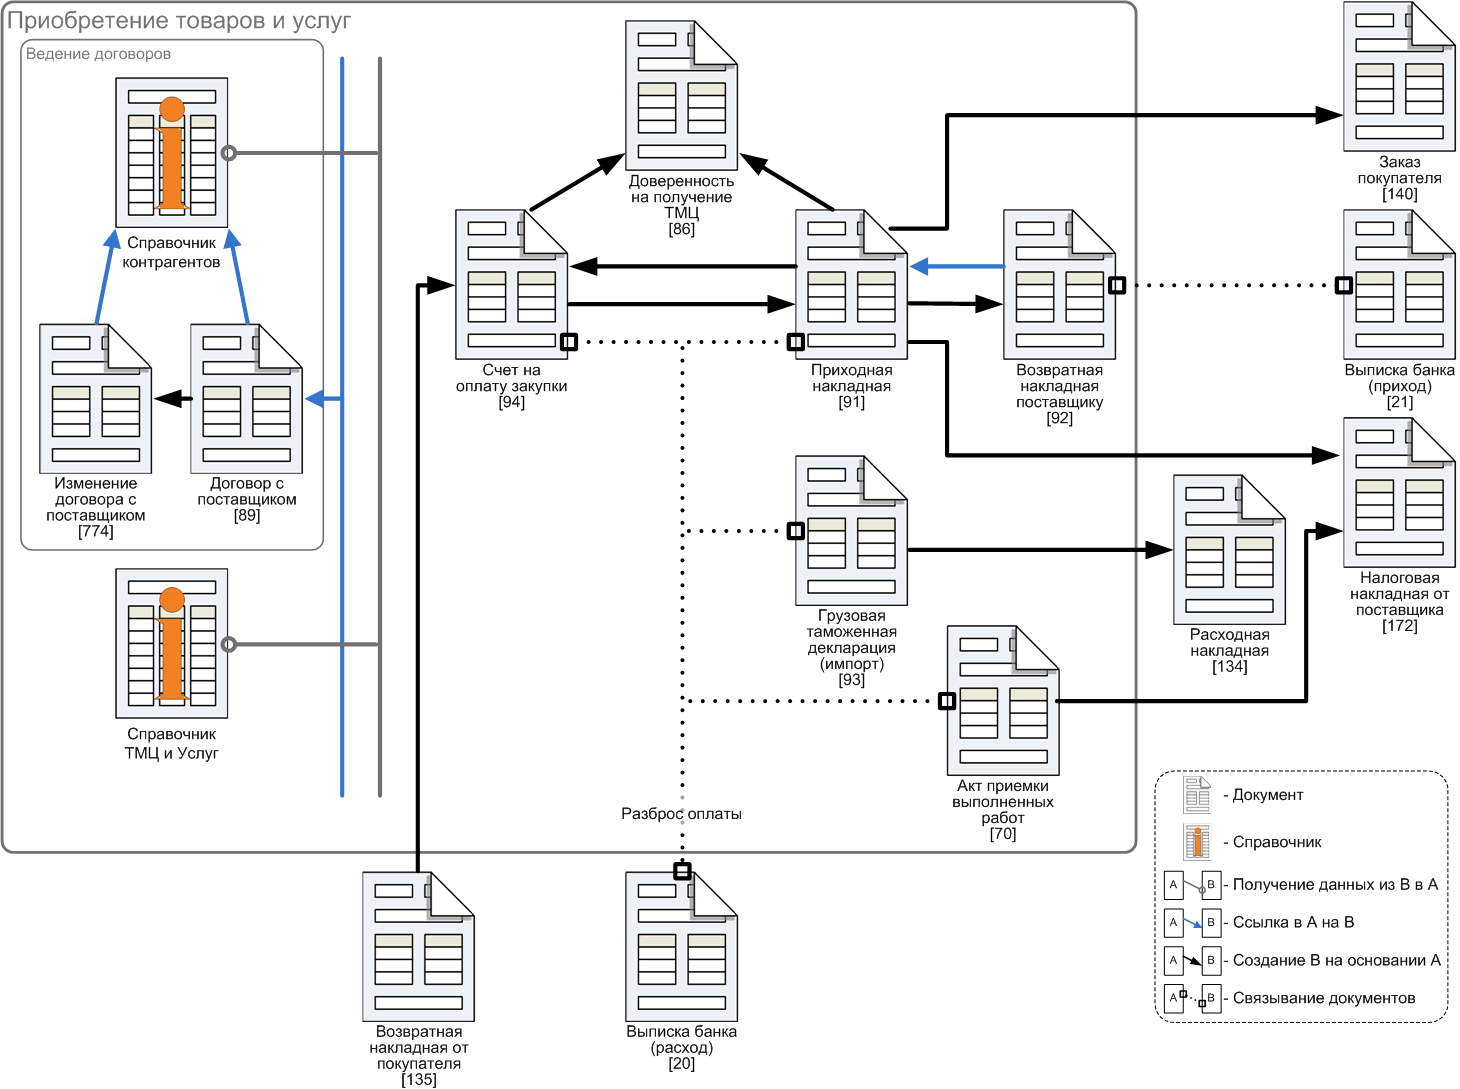Click the Разброс оплаты label

tap(681, 814)
